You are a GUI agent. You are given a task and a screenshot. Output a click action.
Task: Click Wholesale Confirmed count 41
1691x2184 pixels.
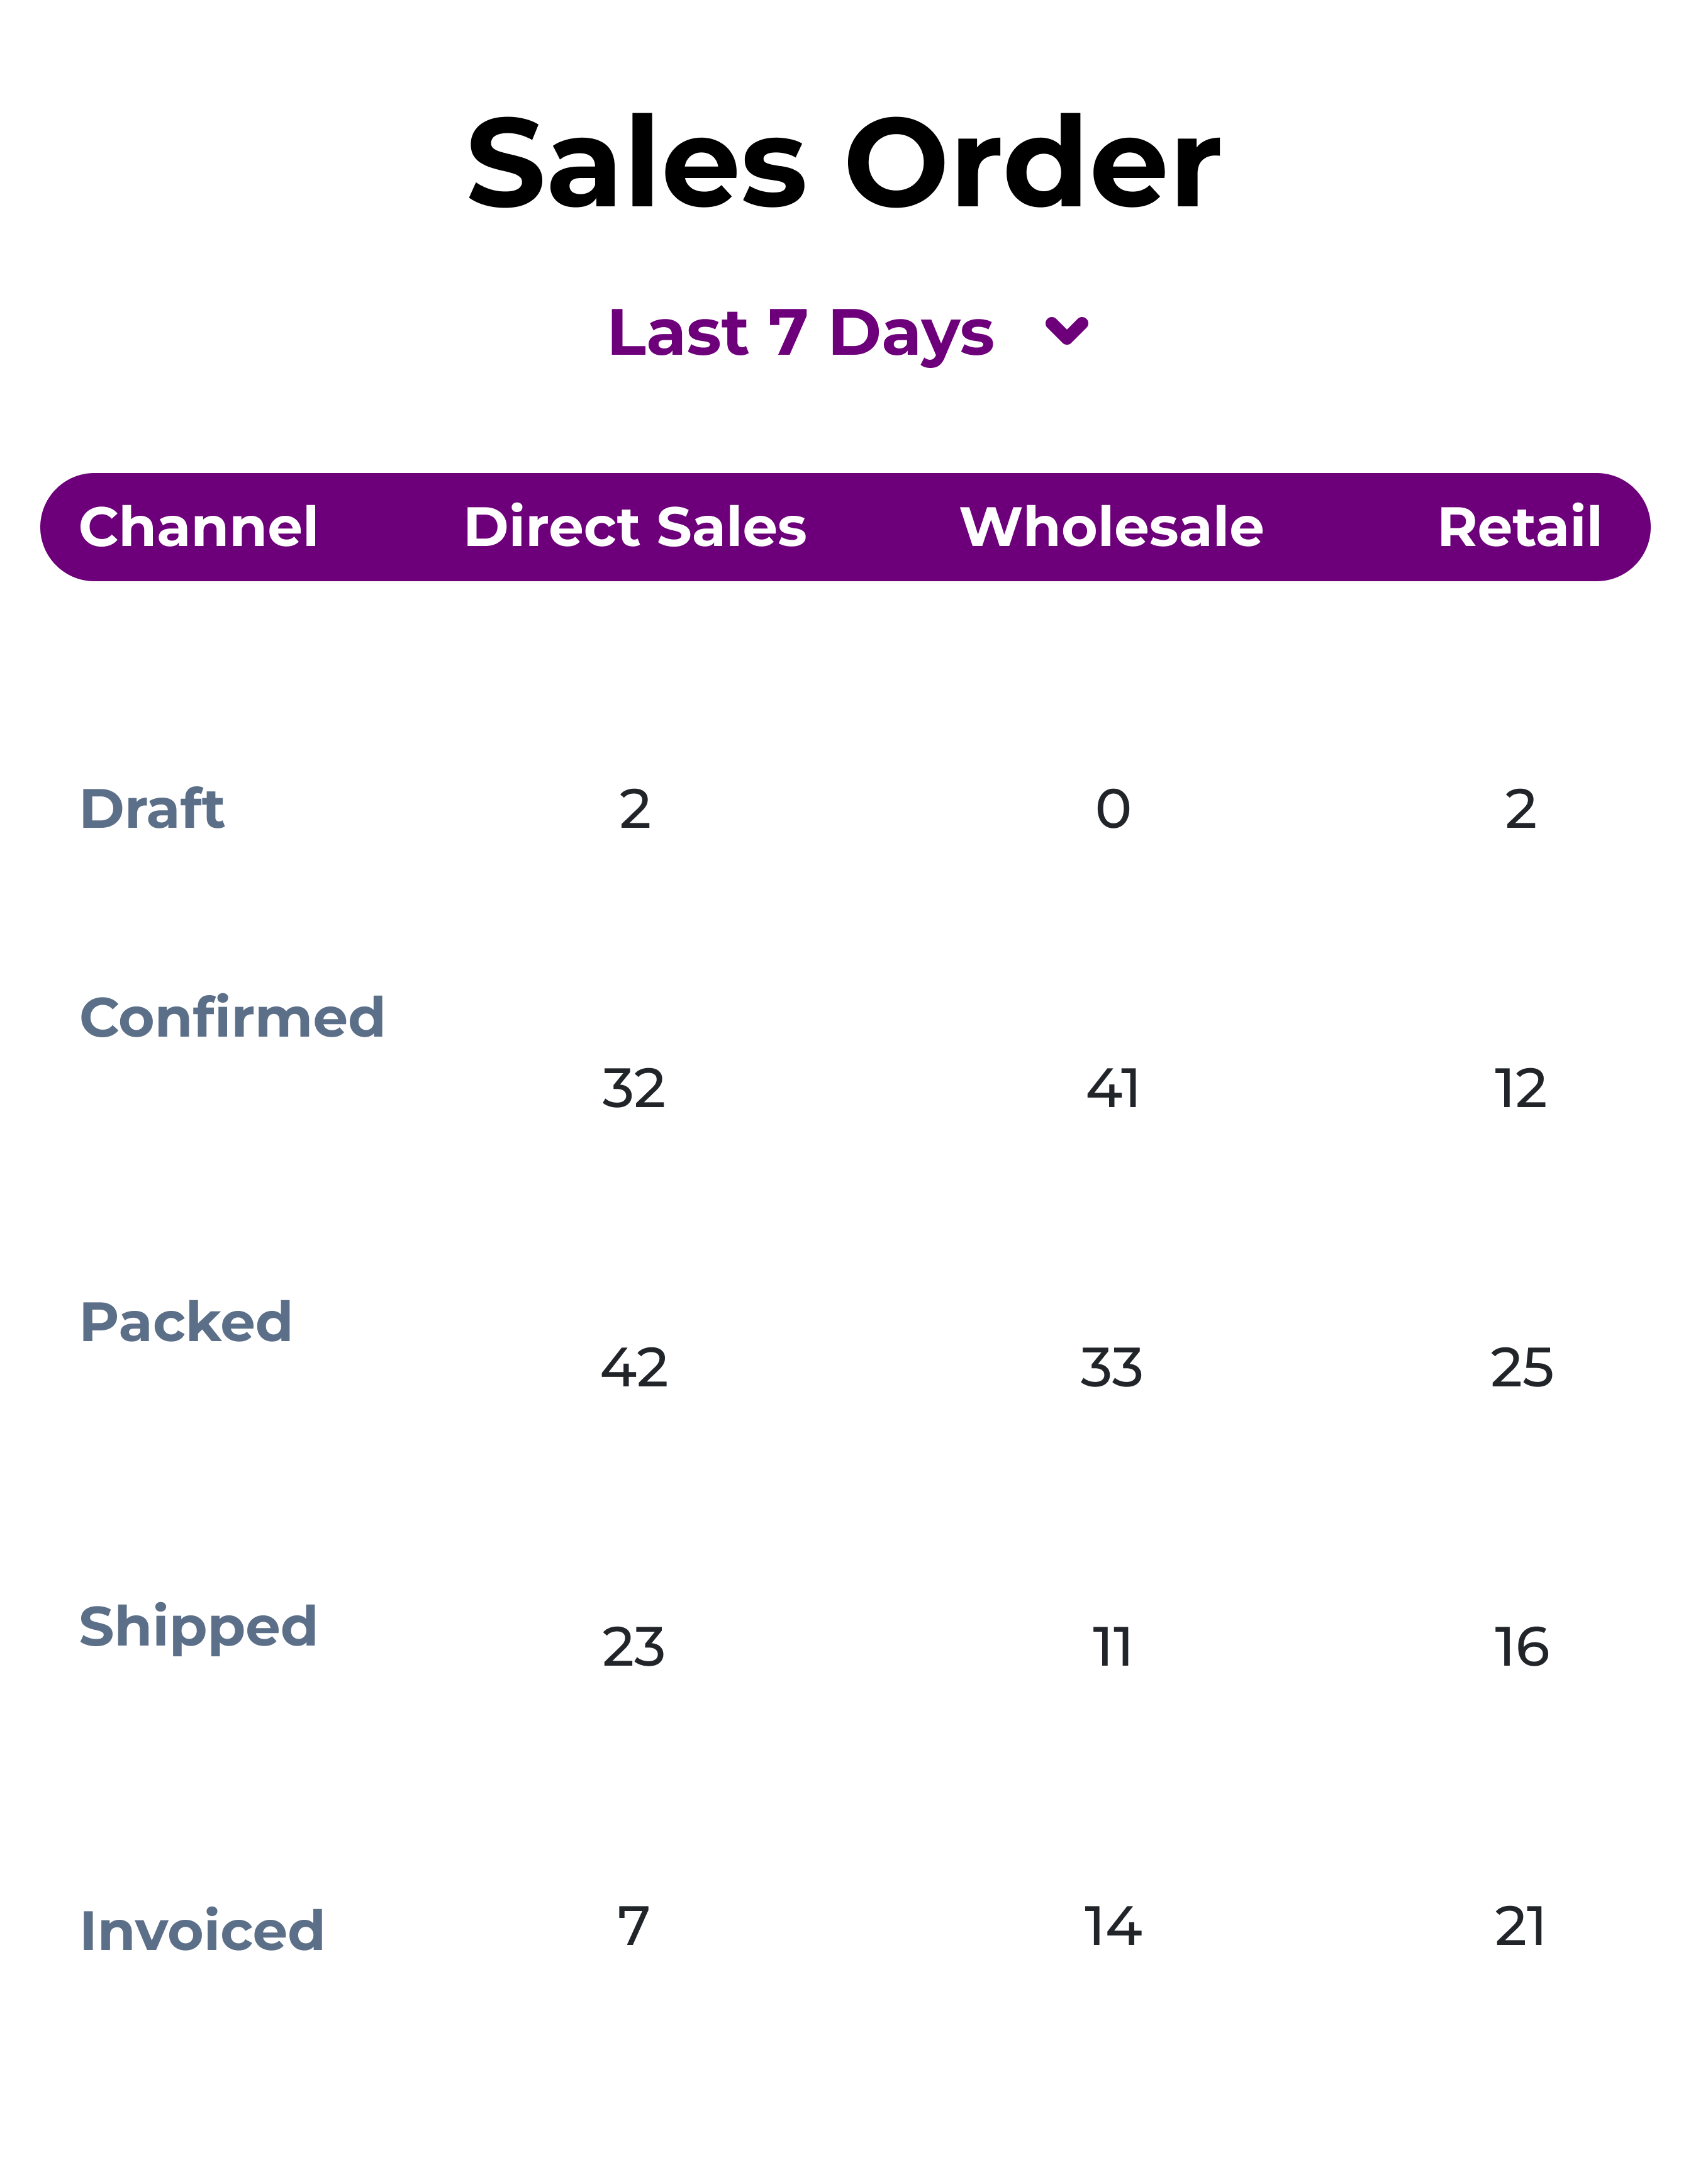click(x=1112, y=1089)
